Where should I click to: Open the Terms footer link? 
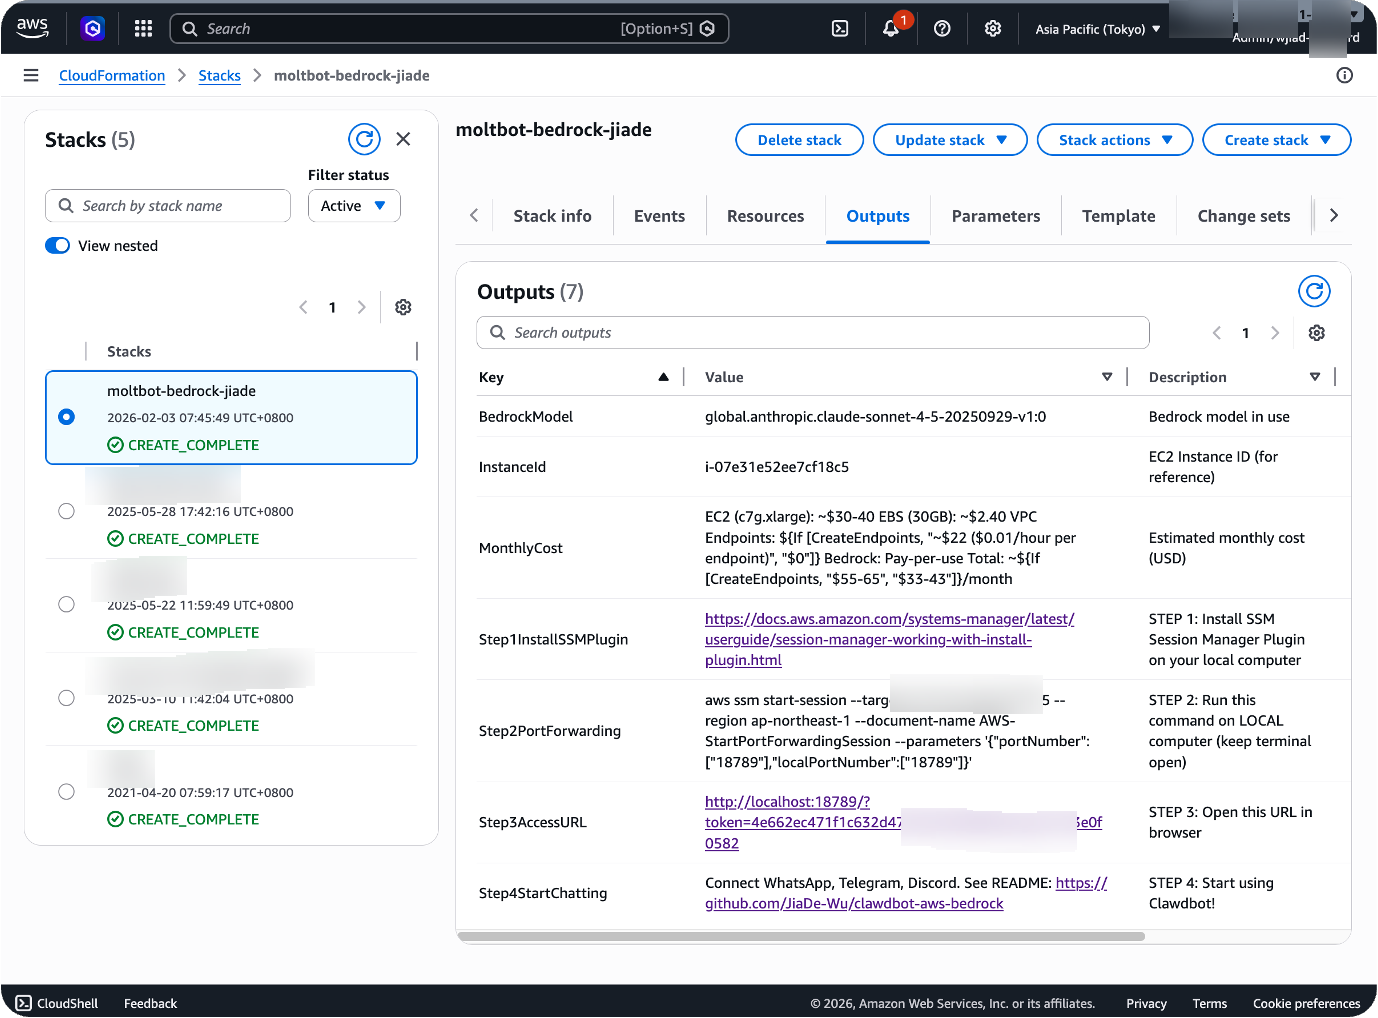pyautogui.click(x=1209, y=1003)
